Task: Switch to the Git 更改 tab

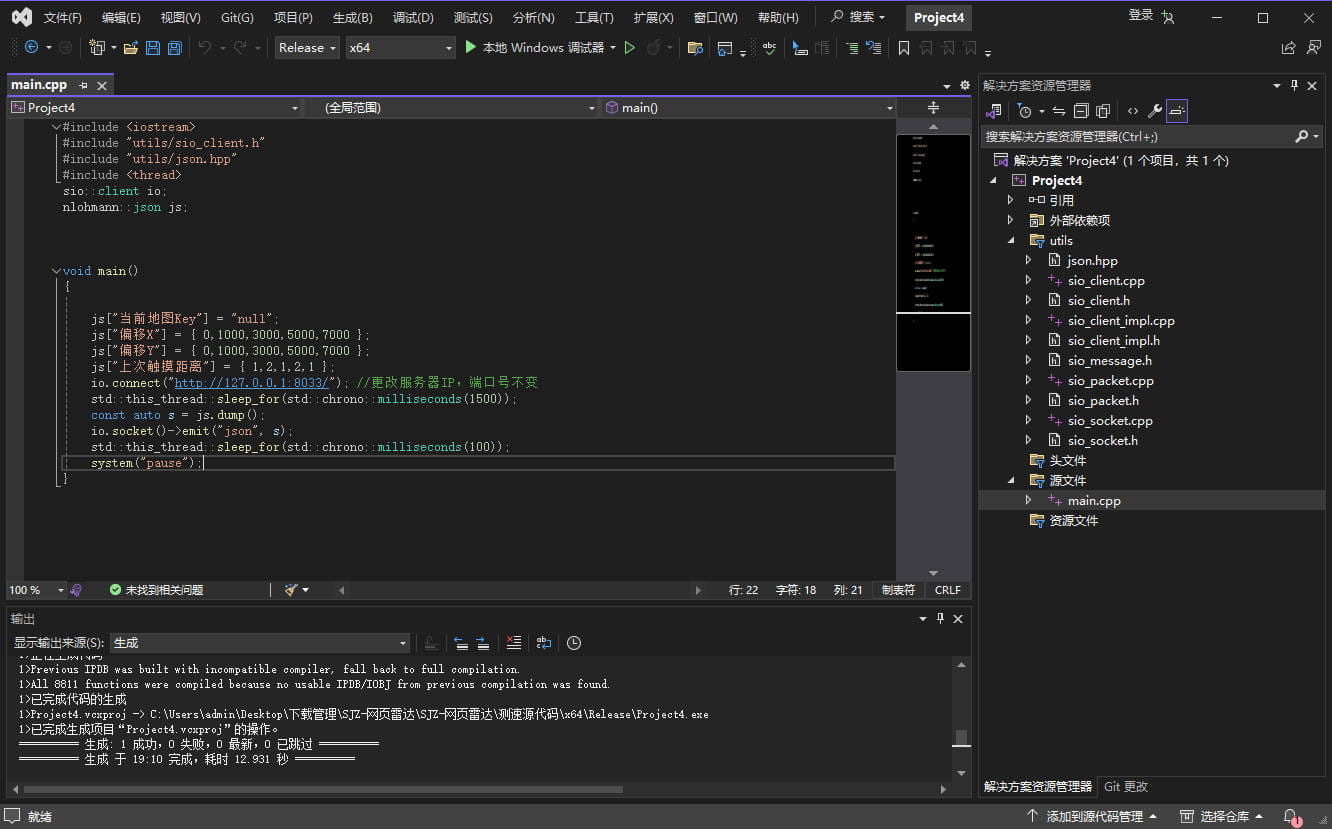Action: [1124, 786]
